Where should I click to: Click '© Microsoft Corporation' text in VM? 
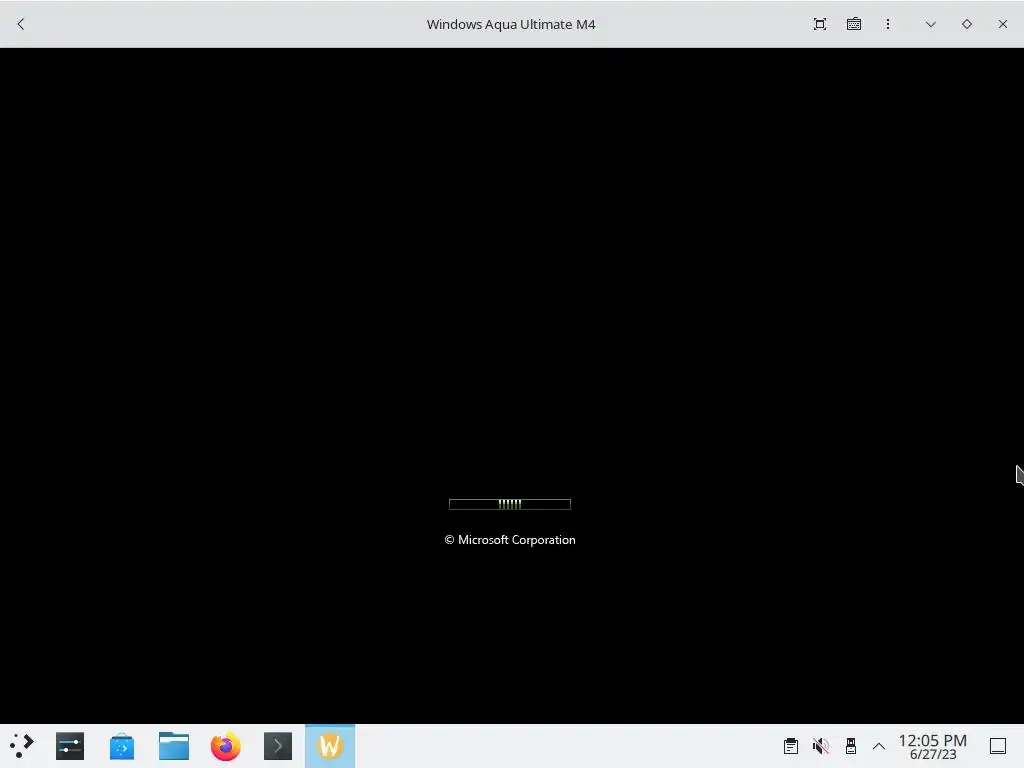tap(510, 540)
